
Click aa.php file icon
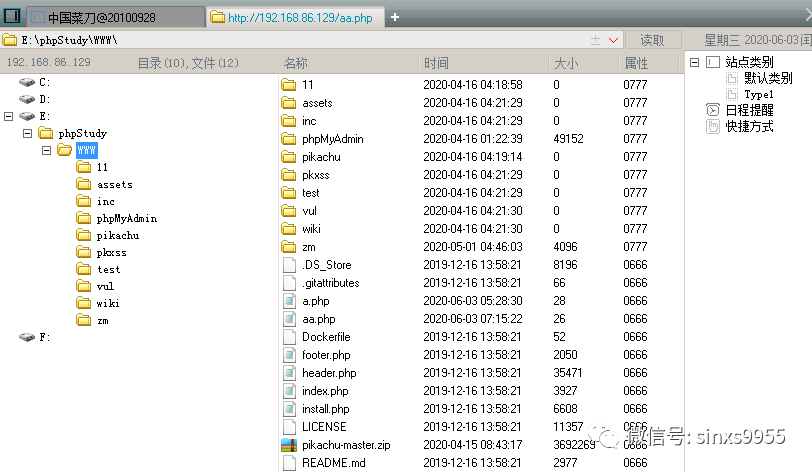pyautogui.click(x=289, y=319)
